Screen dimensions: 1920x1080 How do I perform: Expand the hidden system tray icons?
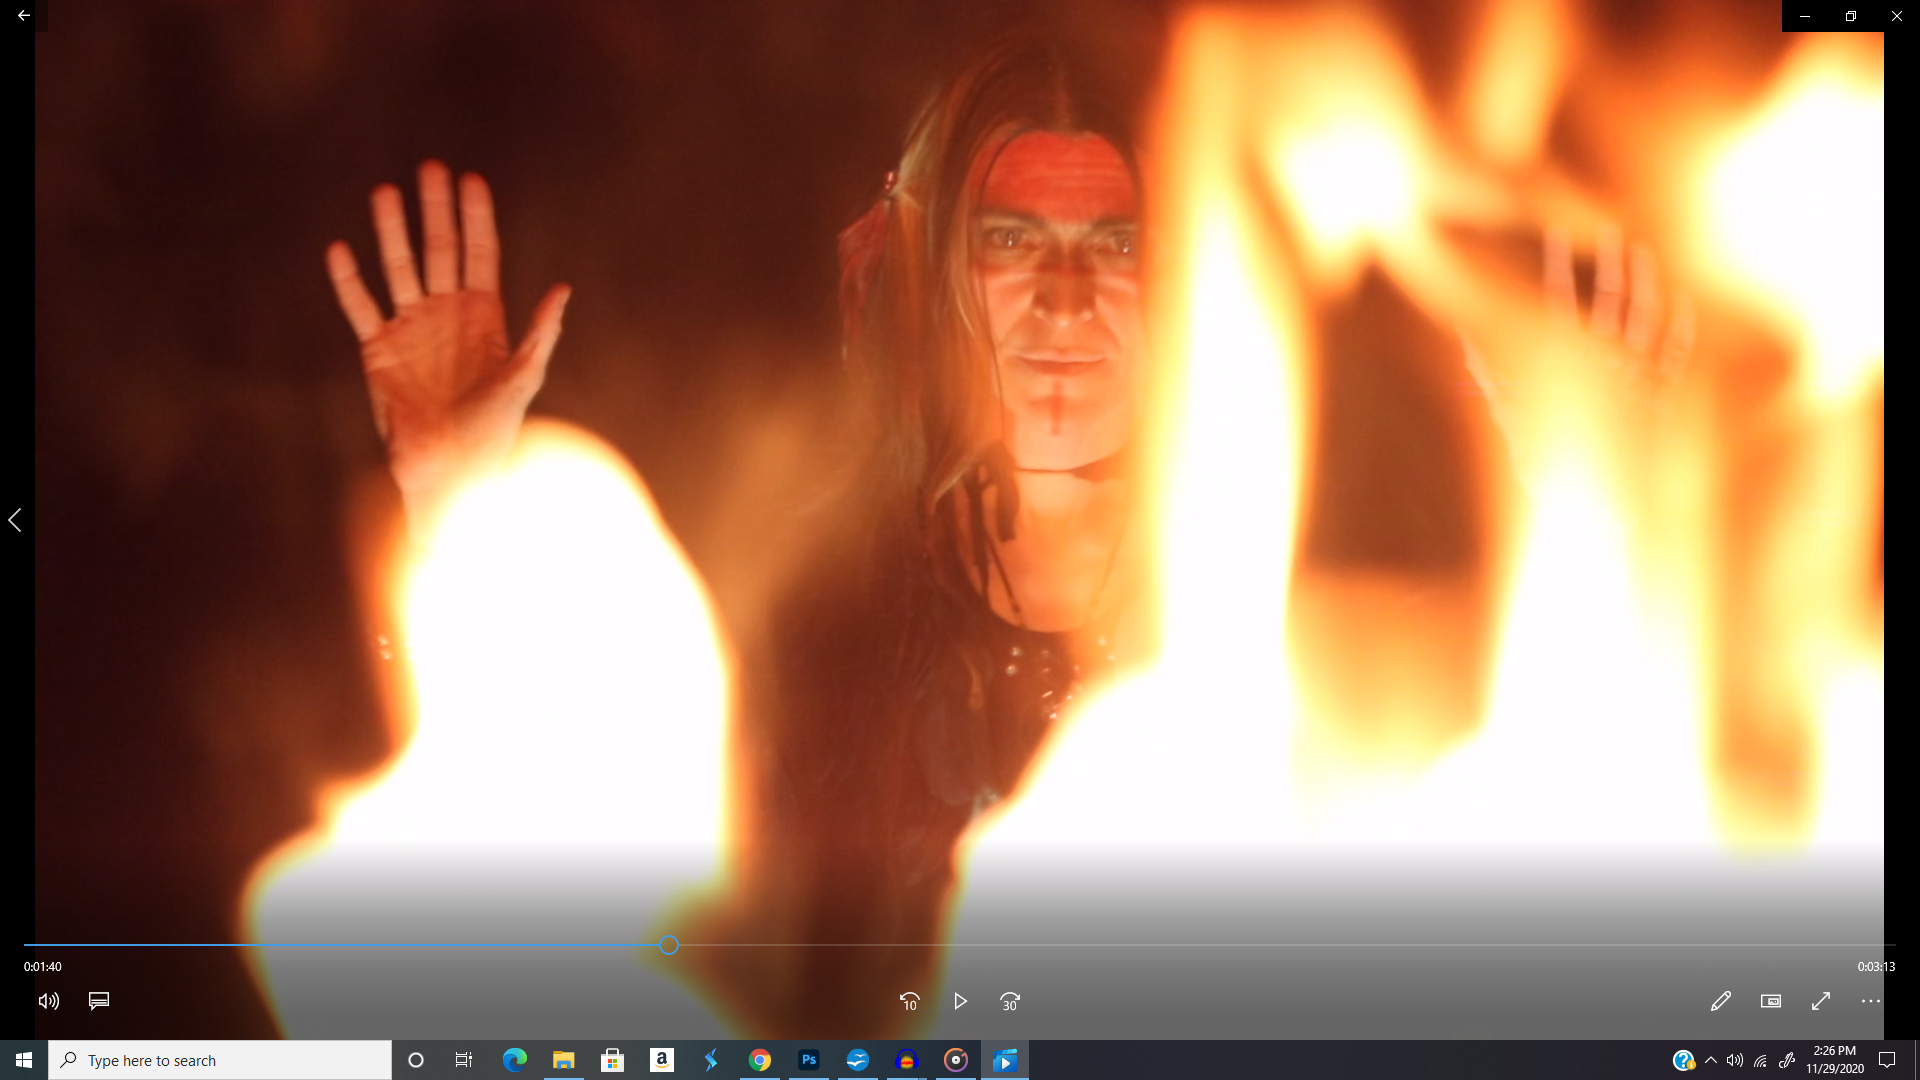tap(1711, 1060)
